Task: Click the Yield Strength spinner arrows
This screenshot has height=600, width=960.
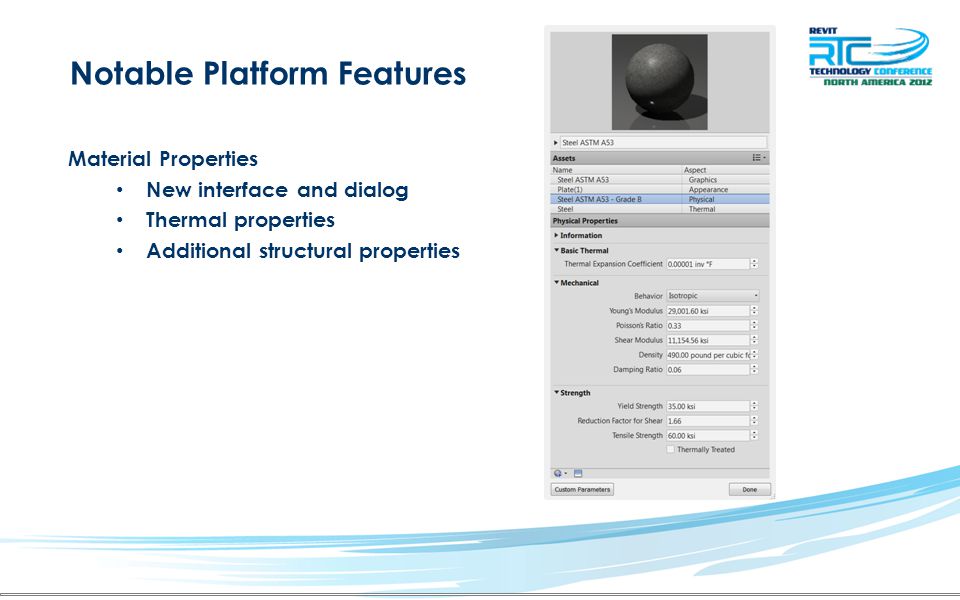Action: [x=754, y=407]
